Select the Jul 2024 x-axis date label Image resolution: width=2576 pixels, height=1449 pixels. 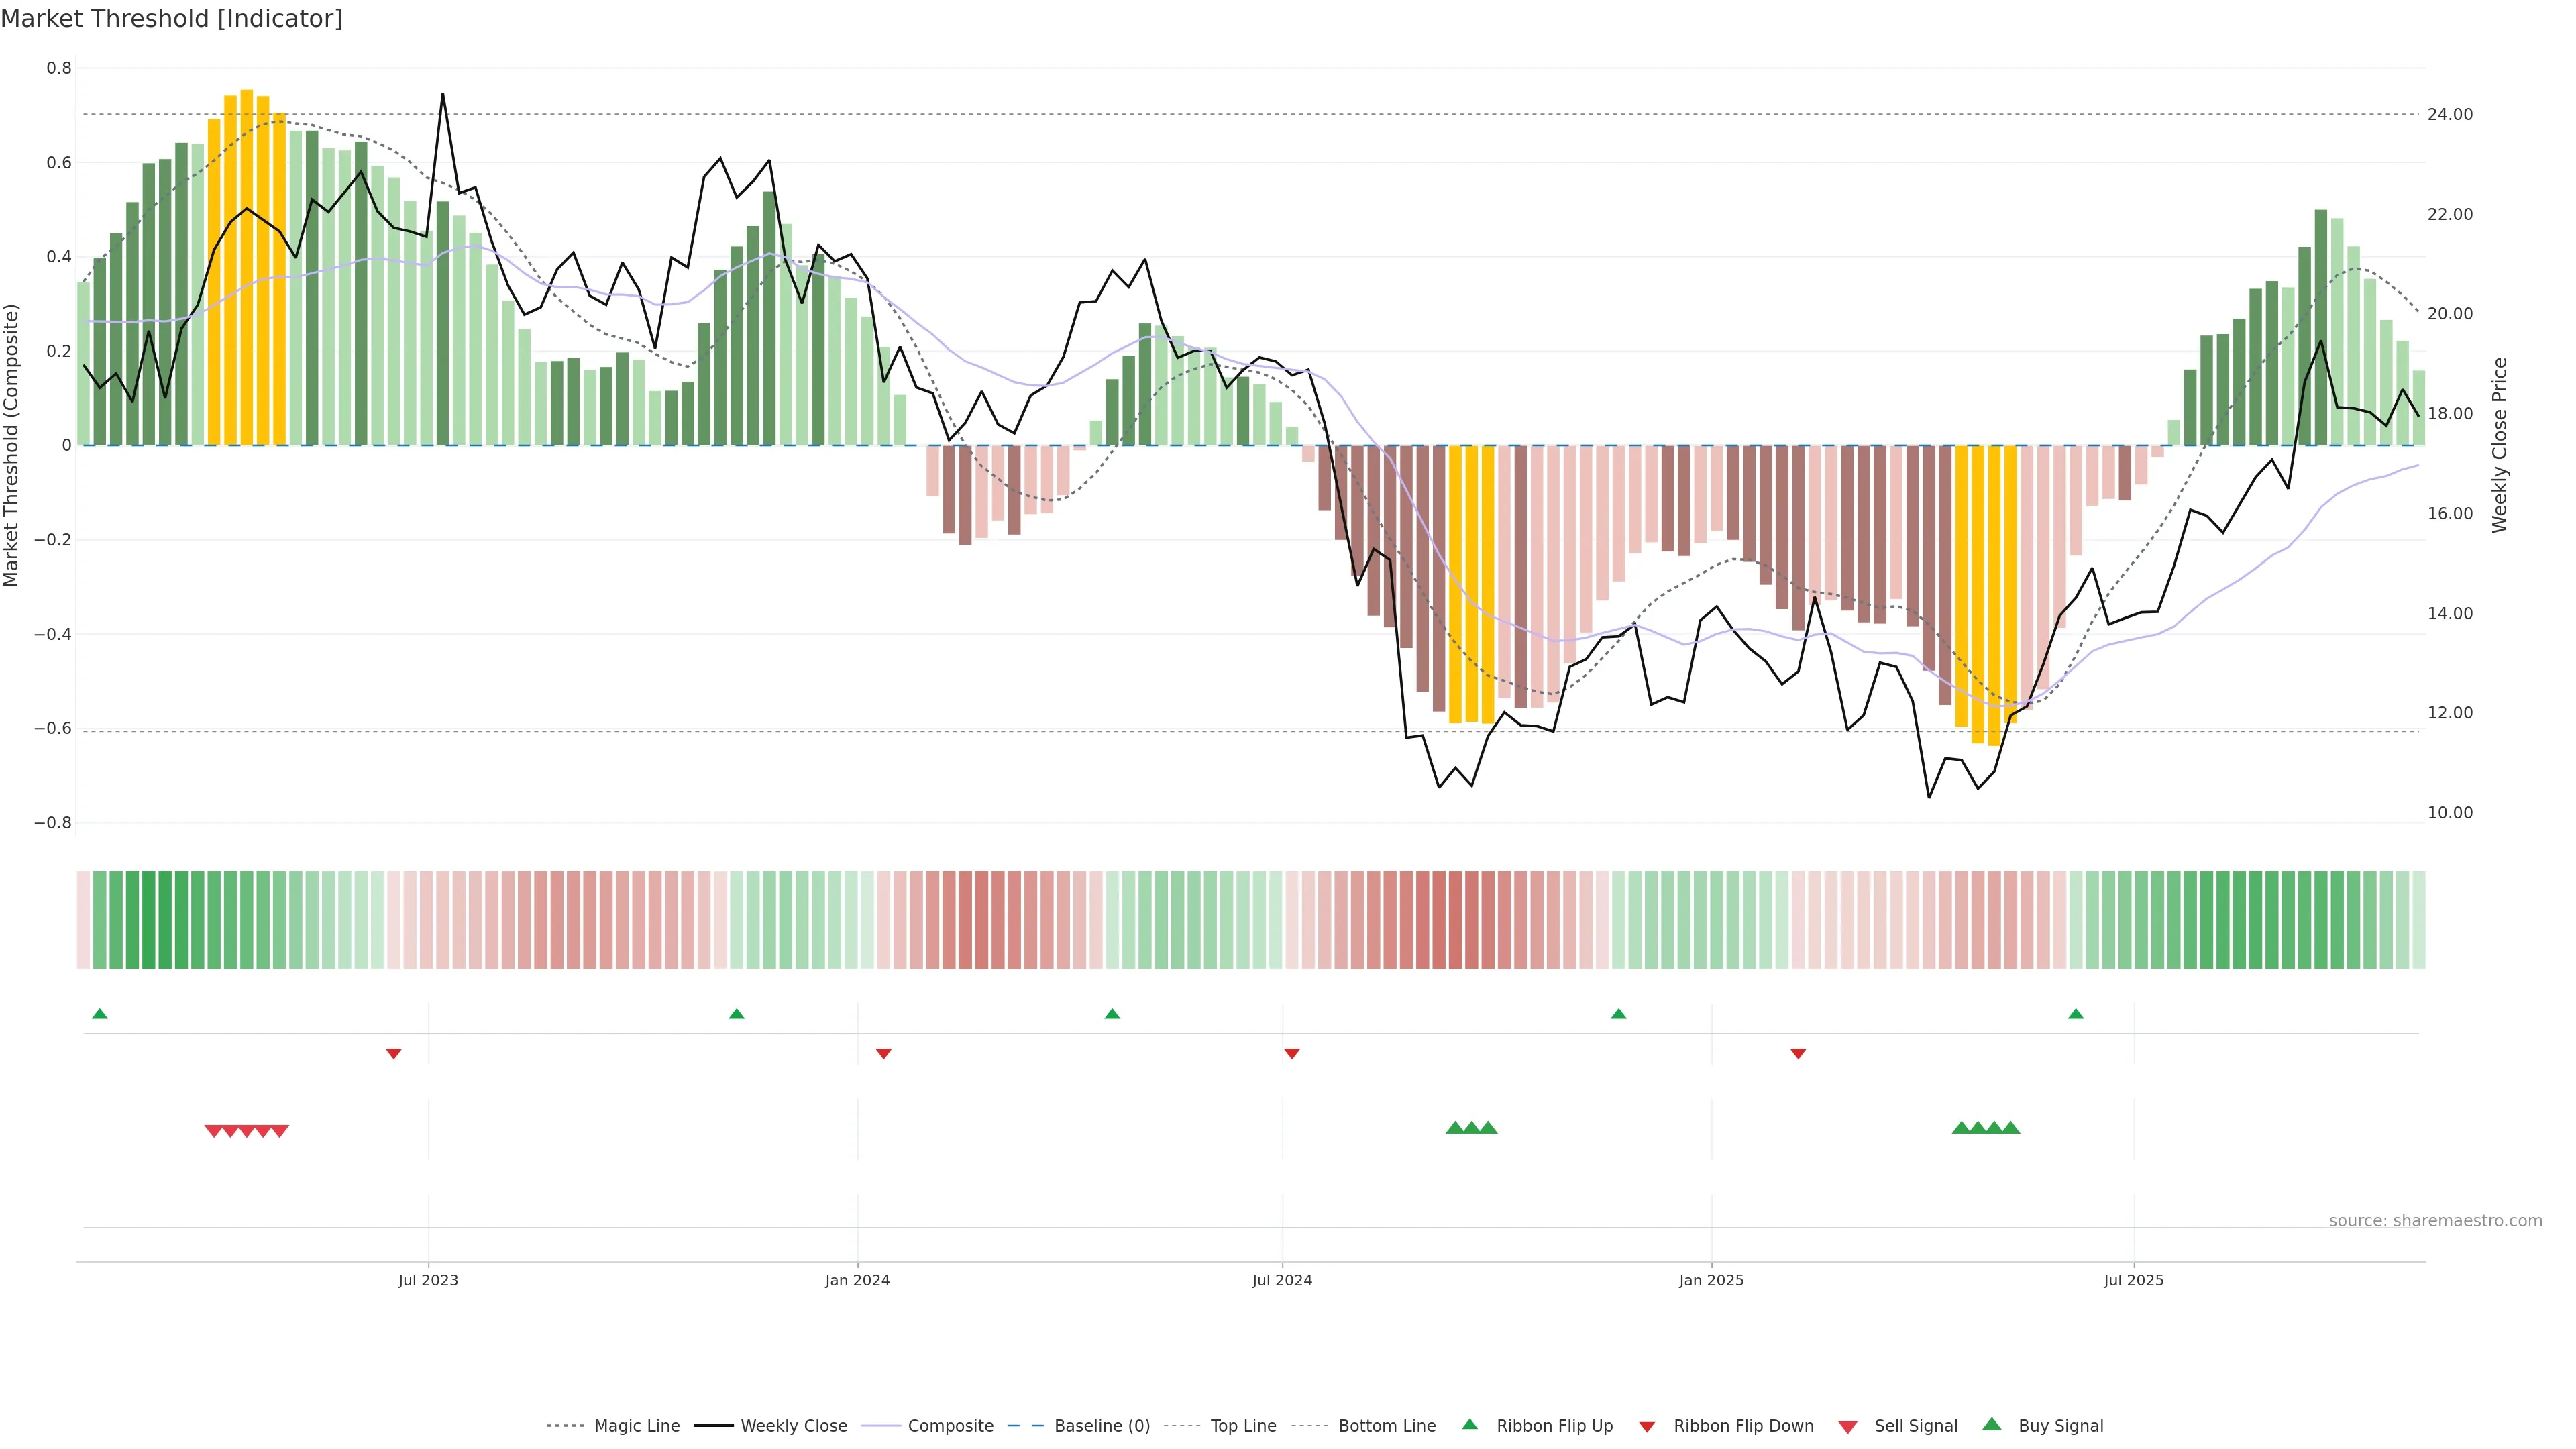(1282, 1280)
